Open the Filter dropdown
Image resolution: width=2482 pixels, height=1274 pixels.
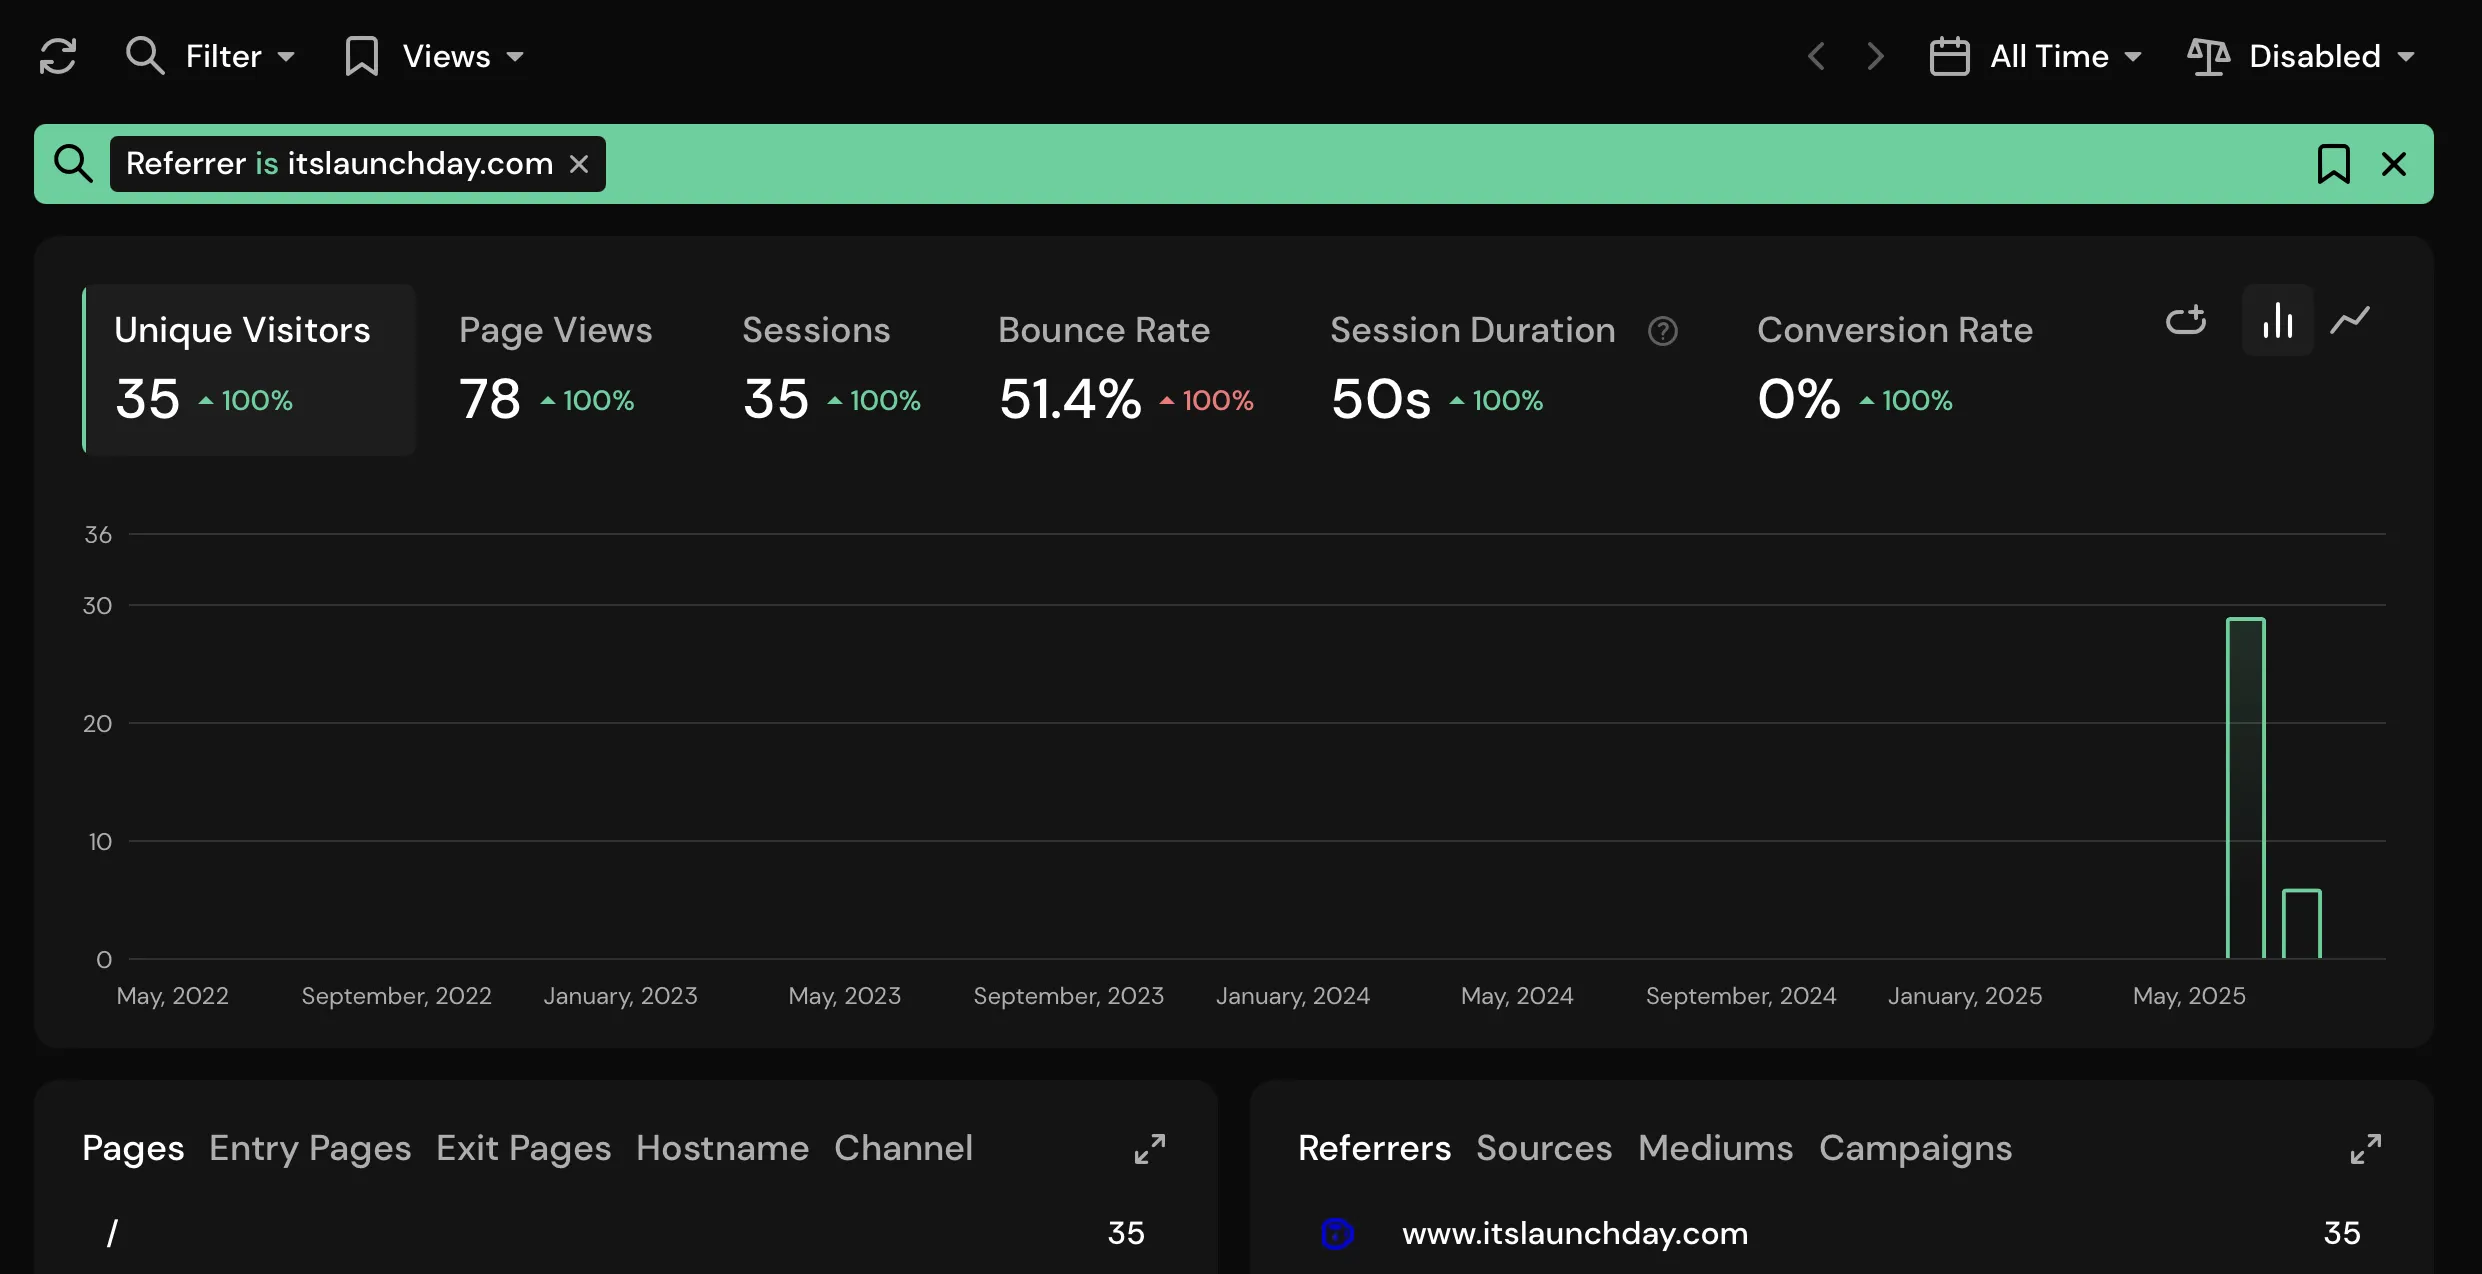[x=211, y=56]
